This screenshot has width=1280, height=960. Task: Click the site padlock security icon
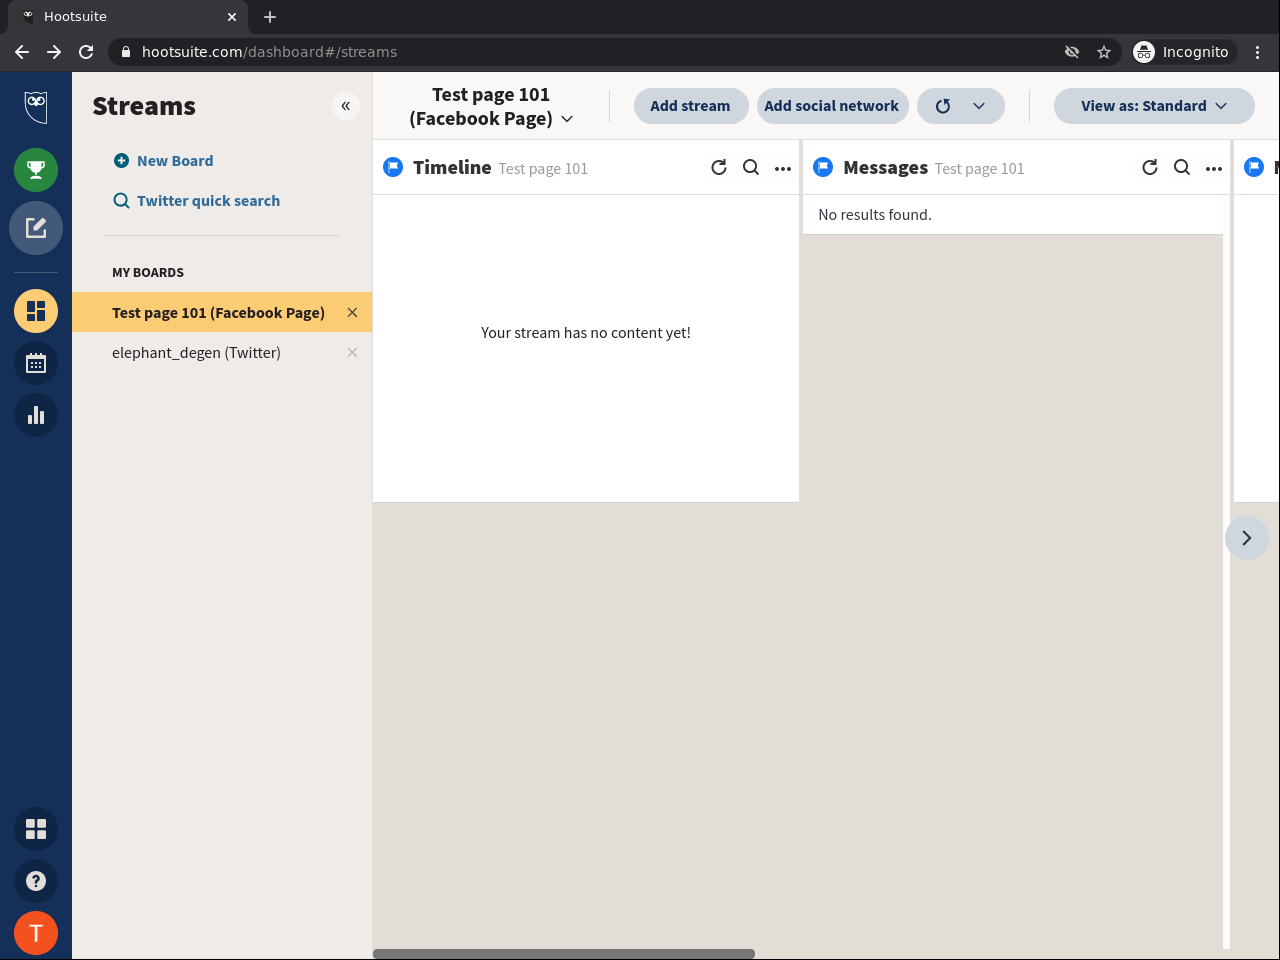click(x=126, y=52)
